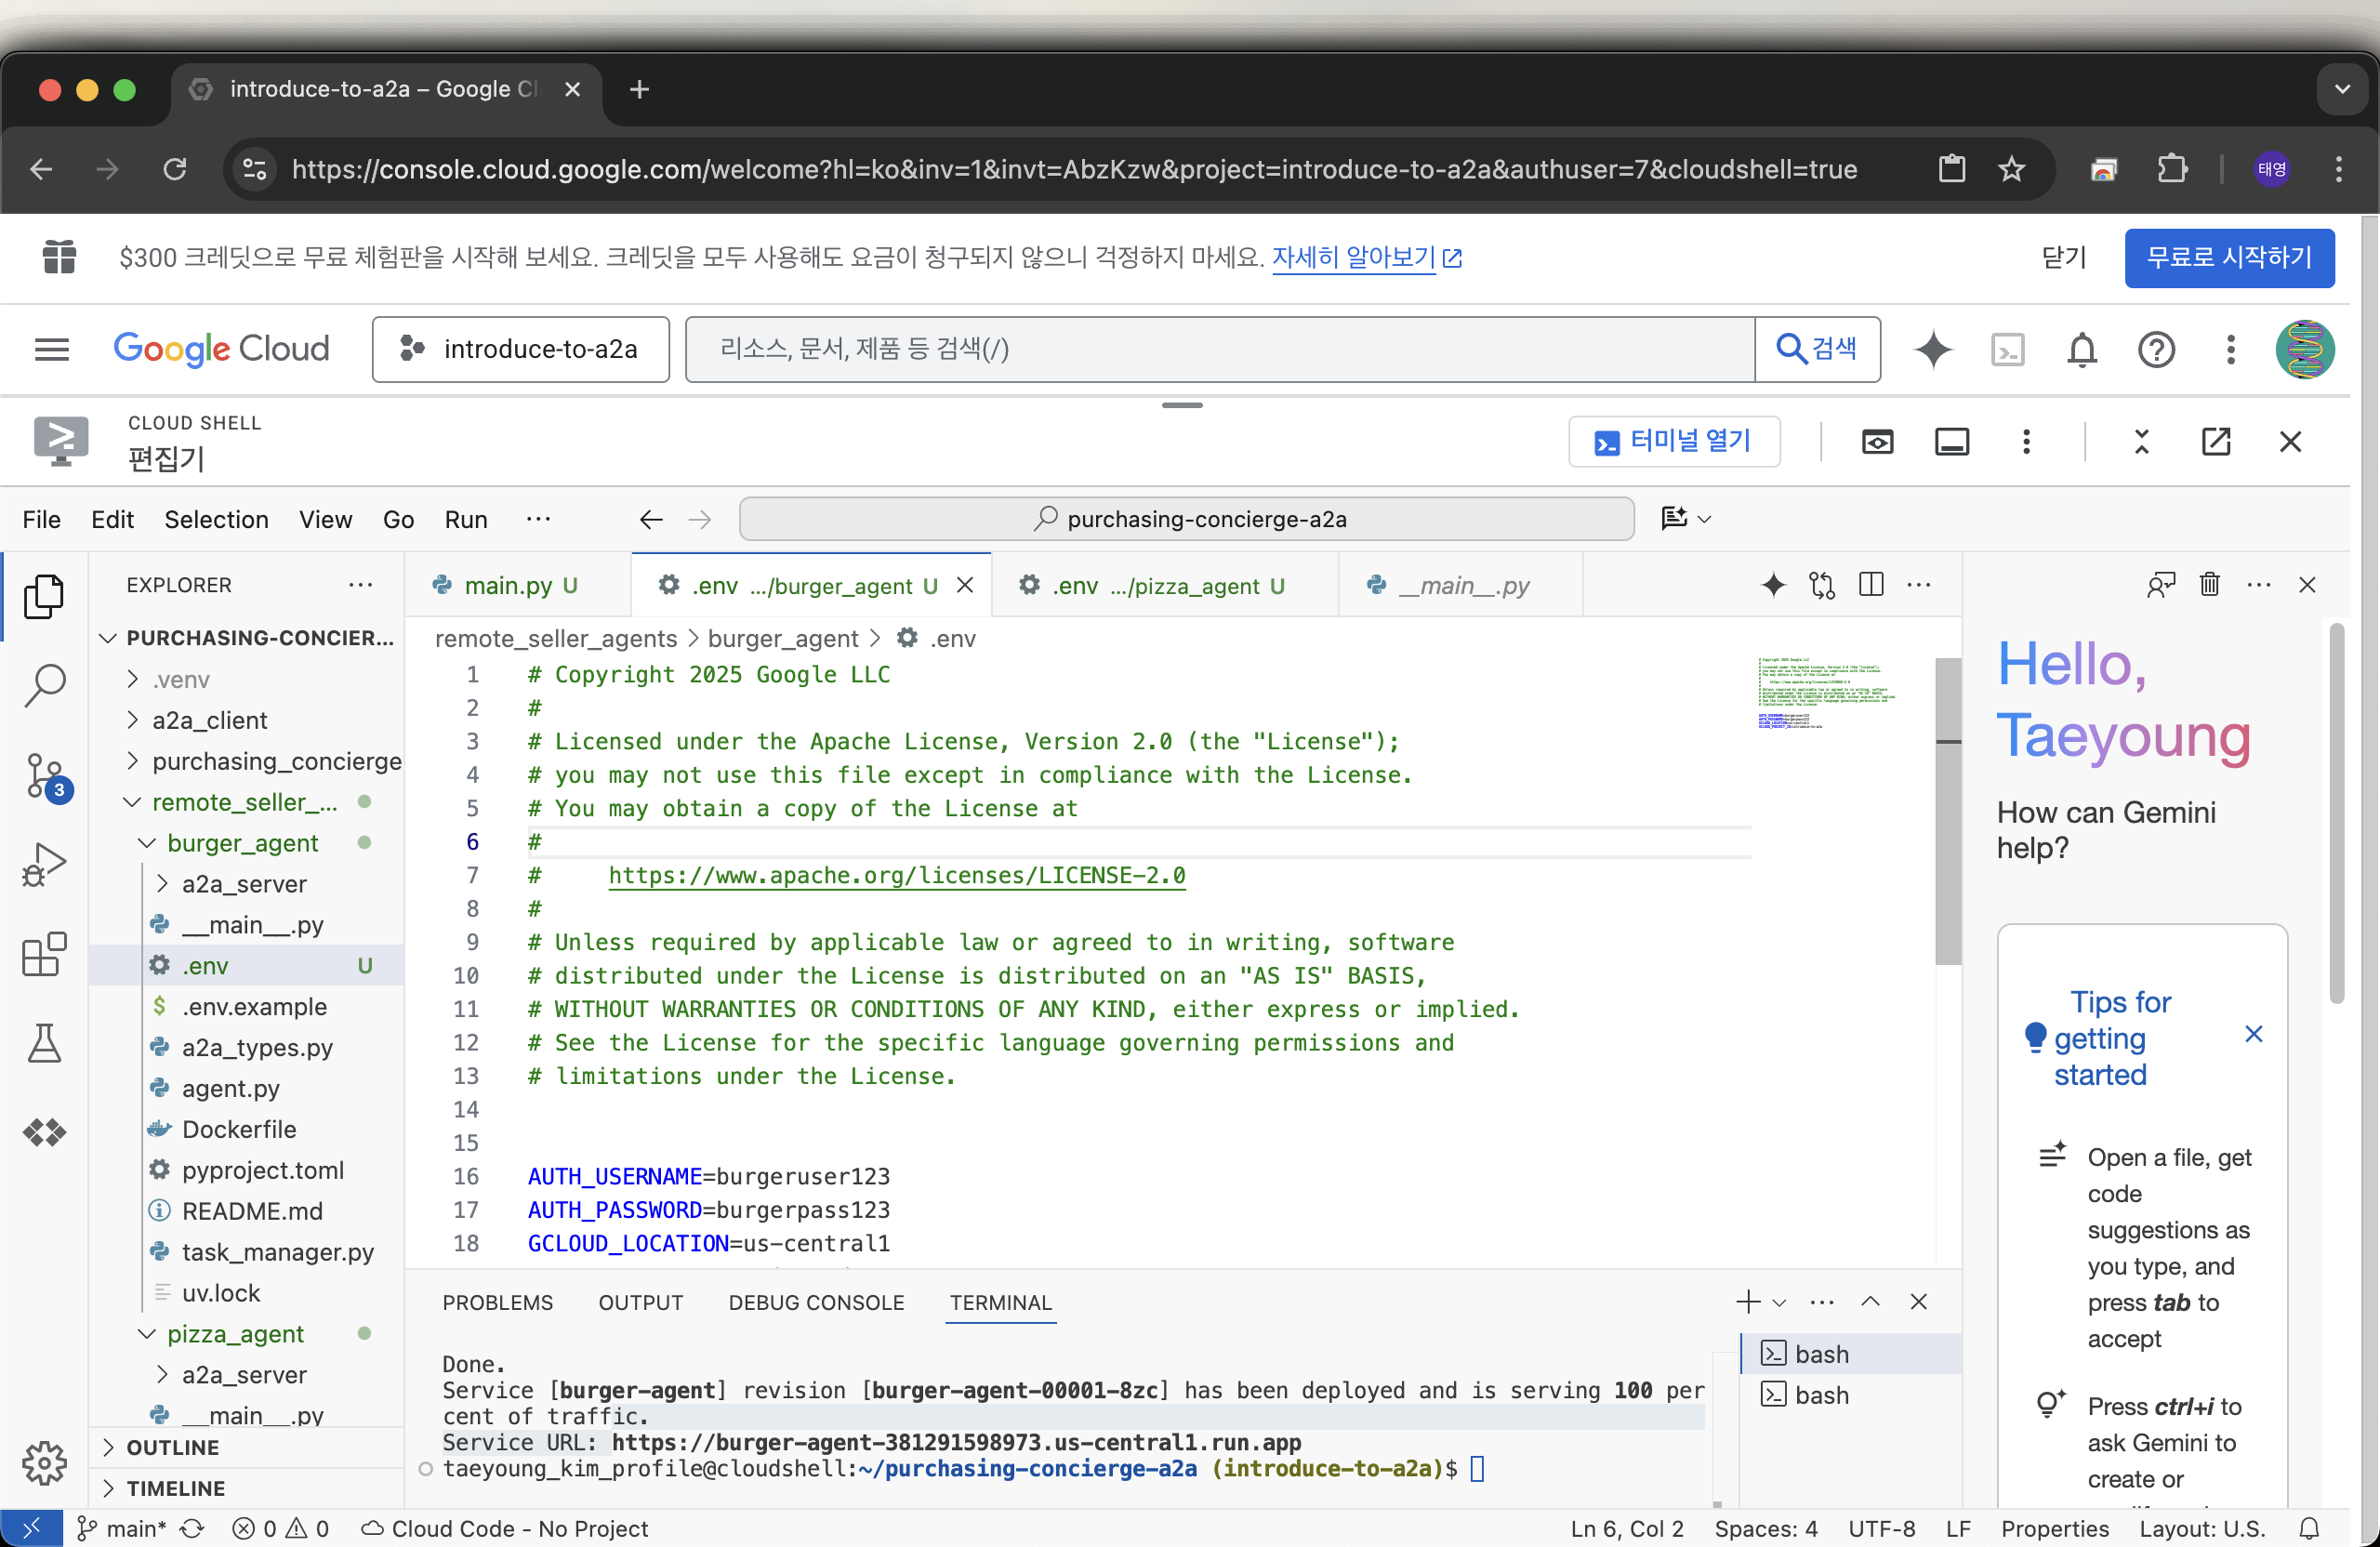This screenshot has width=2380, height=1547.
Task: Reload the browser page
Action: (175, 169)
